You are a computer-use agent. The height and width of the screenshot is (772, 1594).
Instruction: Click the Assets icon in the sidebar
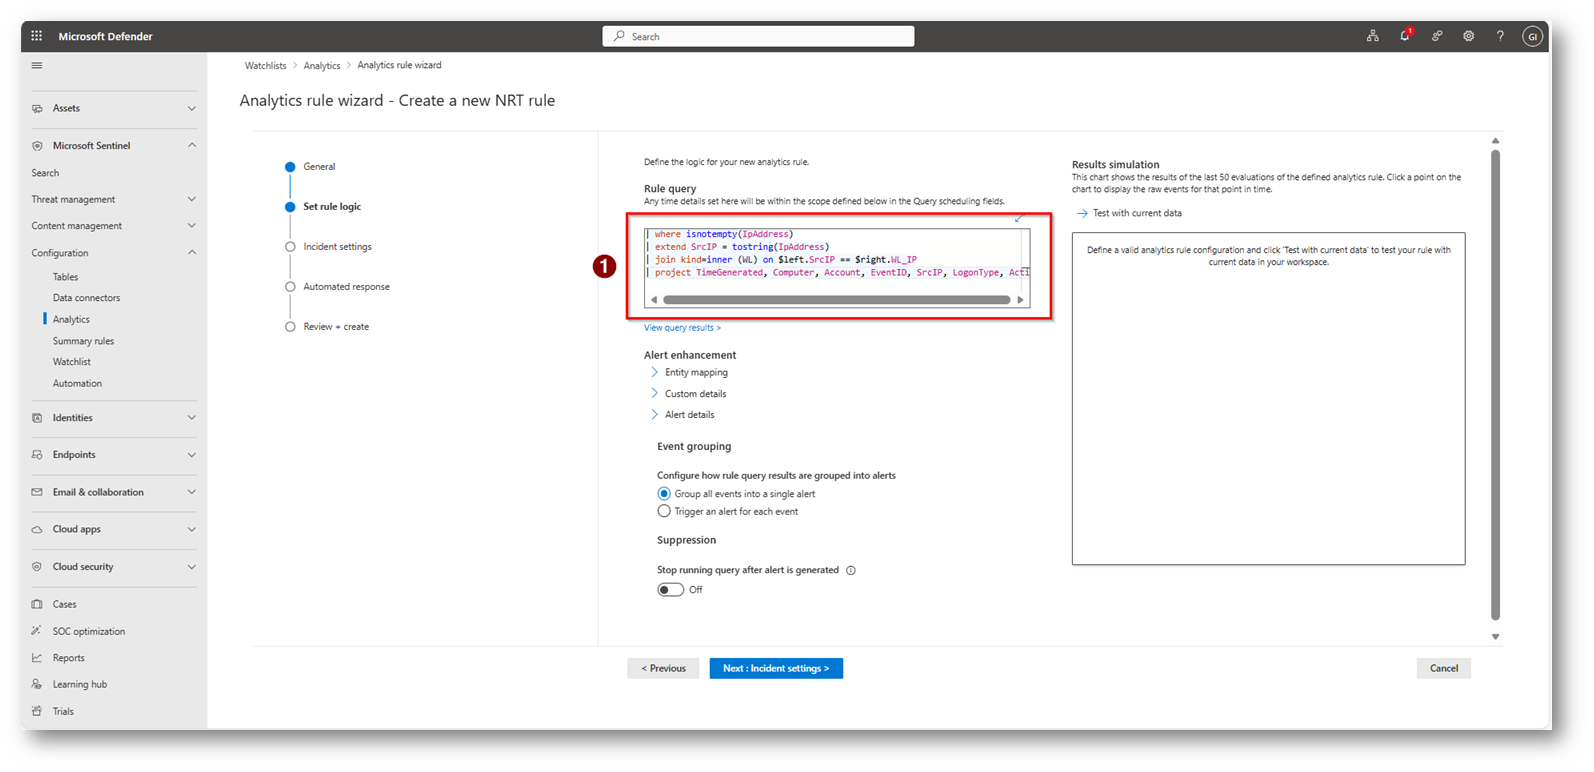tap(37, 108)
